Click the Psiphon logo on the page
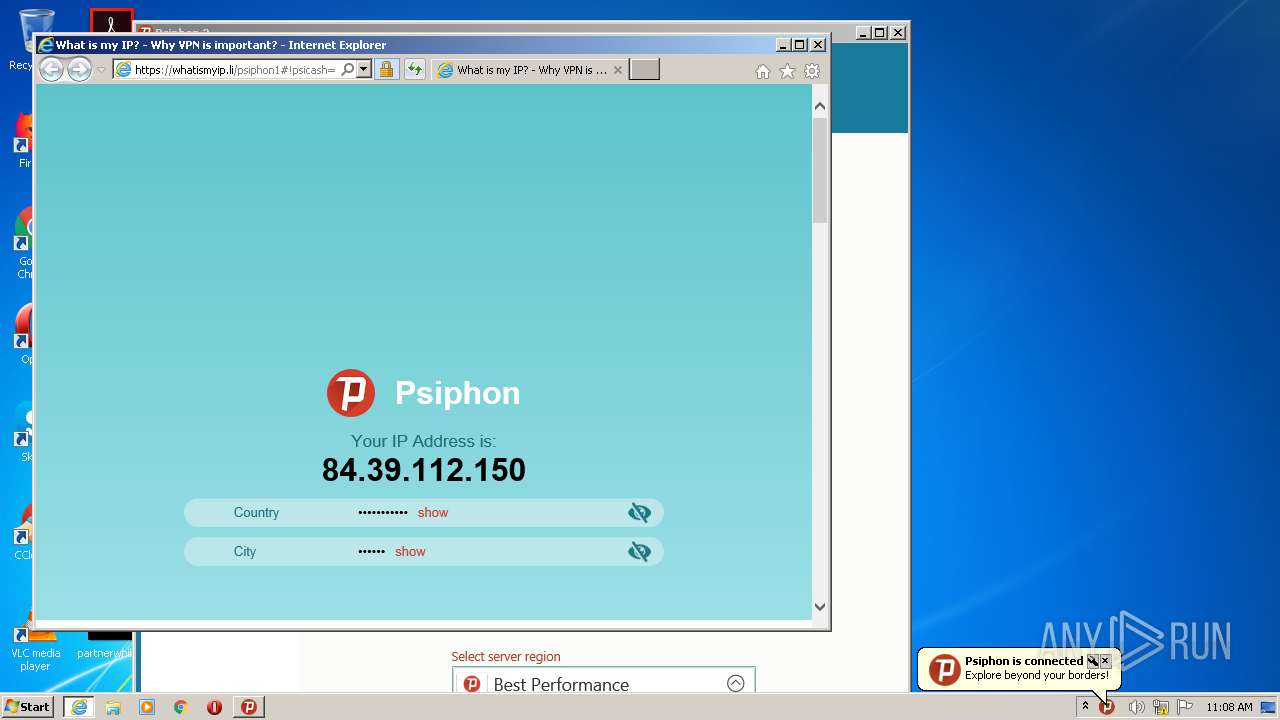 [351, 393]
